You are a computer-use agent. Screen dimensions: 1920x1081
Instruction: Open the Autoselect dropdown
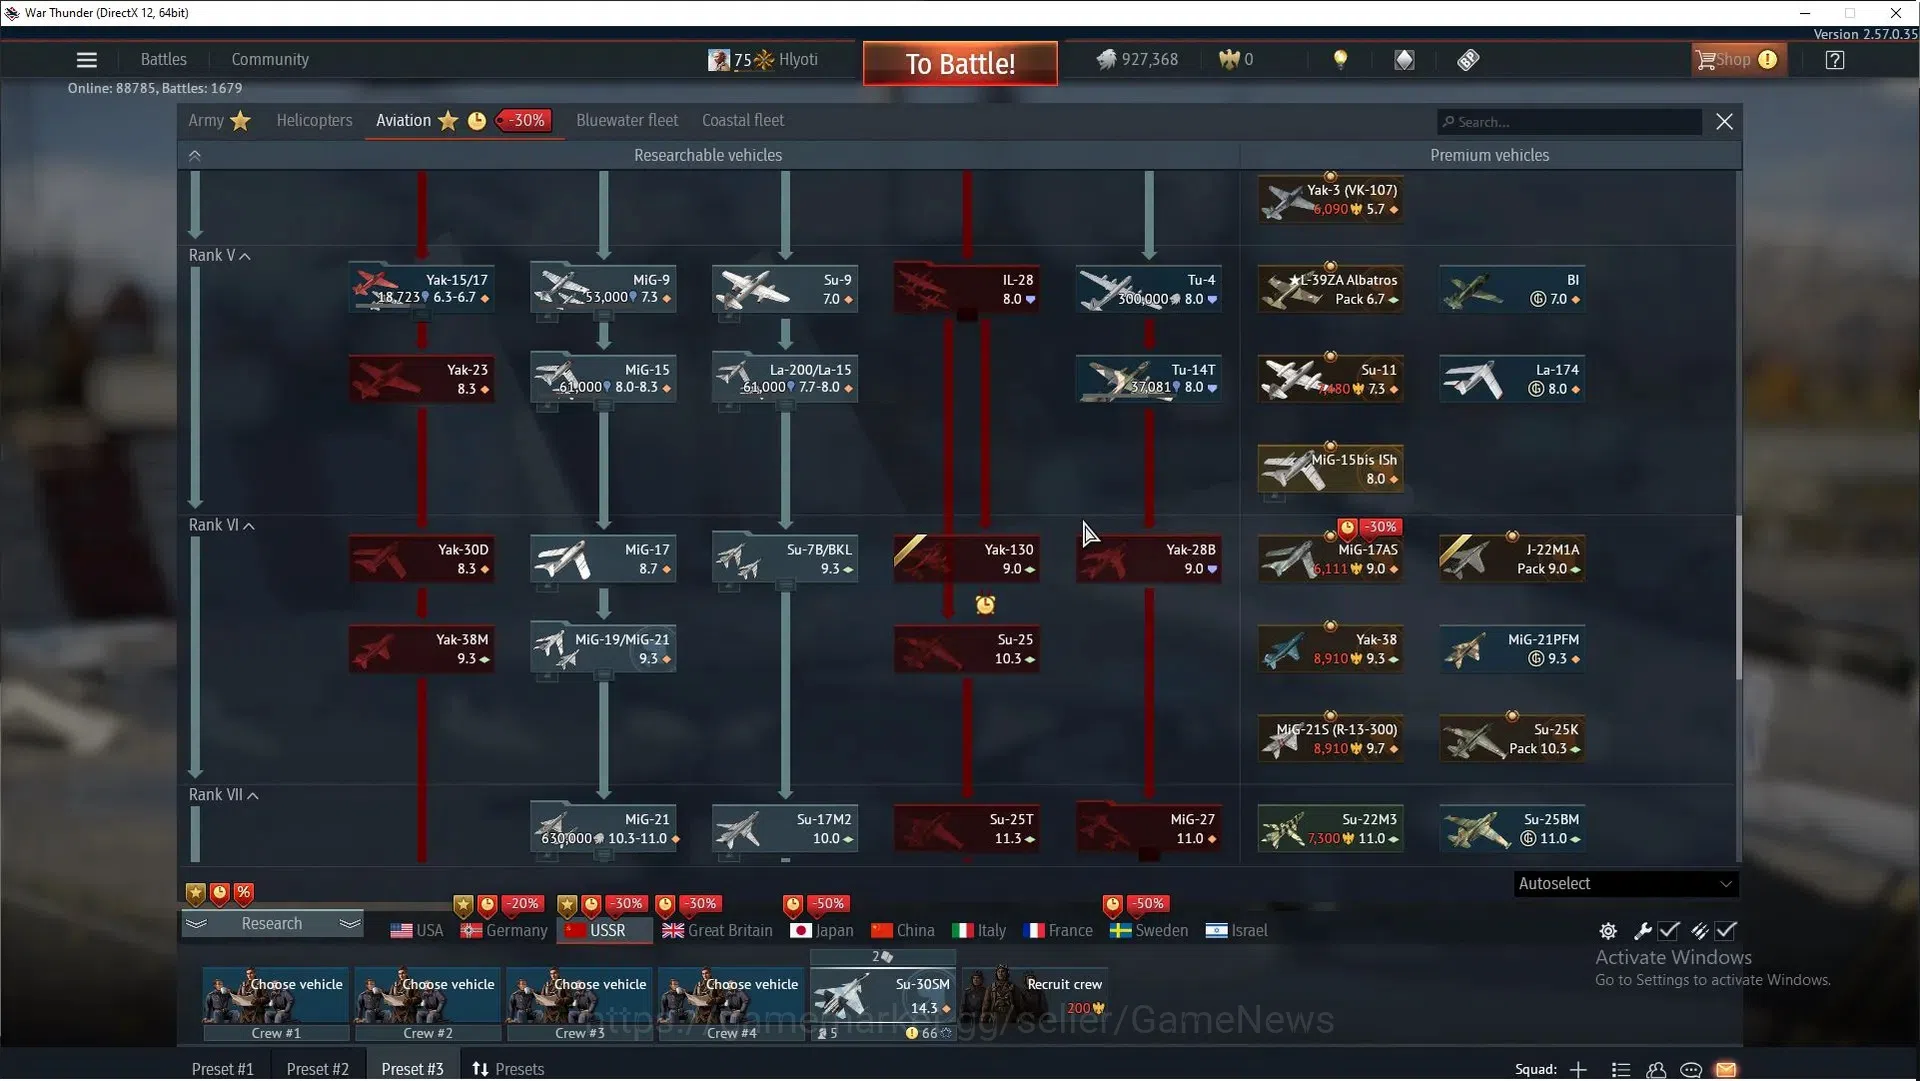[x=1625, y=885]
